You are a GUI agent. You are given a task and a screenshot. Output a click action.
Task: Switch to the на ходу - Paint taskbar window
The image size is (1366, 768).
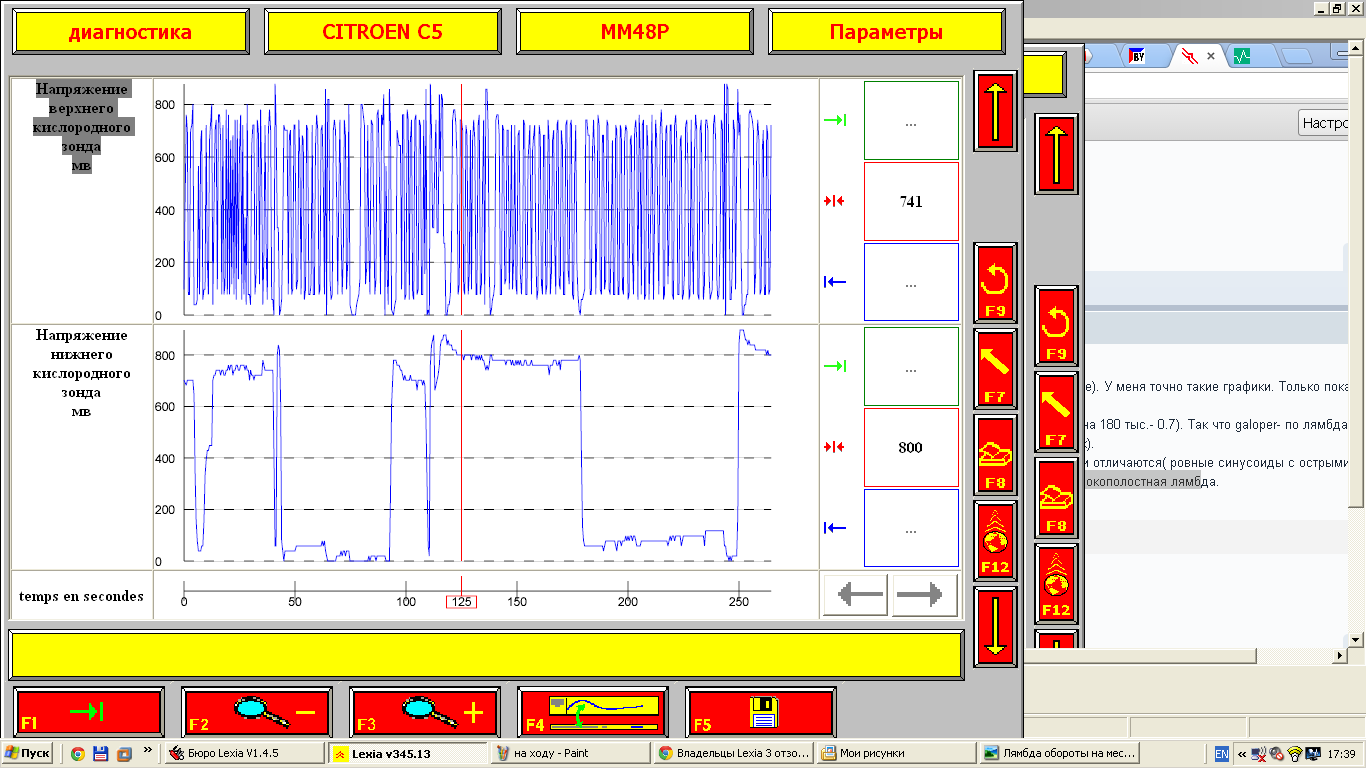569,753
